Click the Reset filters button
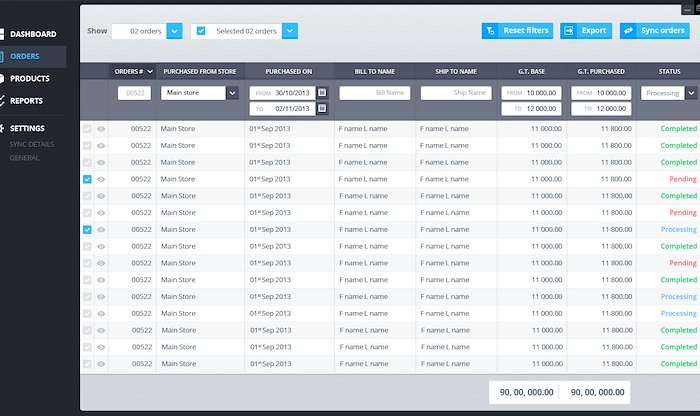 (x=517, y=31)
